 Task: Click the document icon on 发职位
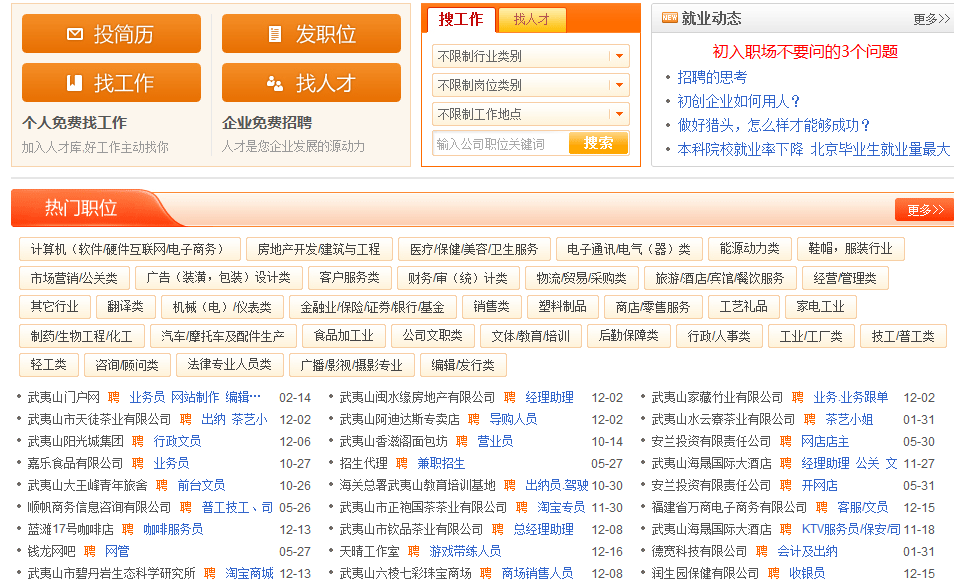point(275,34)
